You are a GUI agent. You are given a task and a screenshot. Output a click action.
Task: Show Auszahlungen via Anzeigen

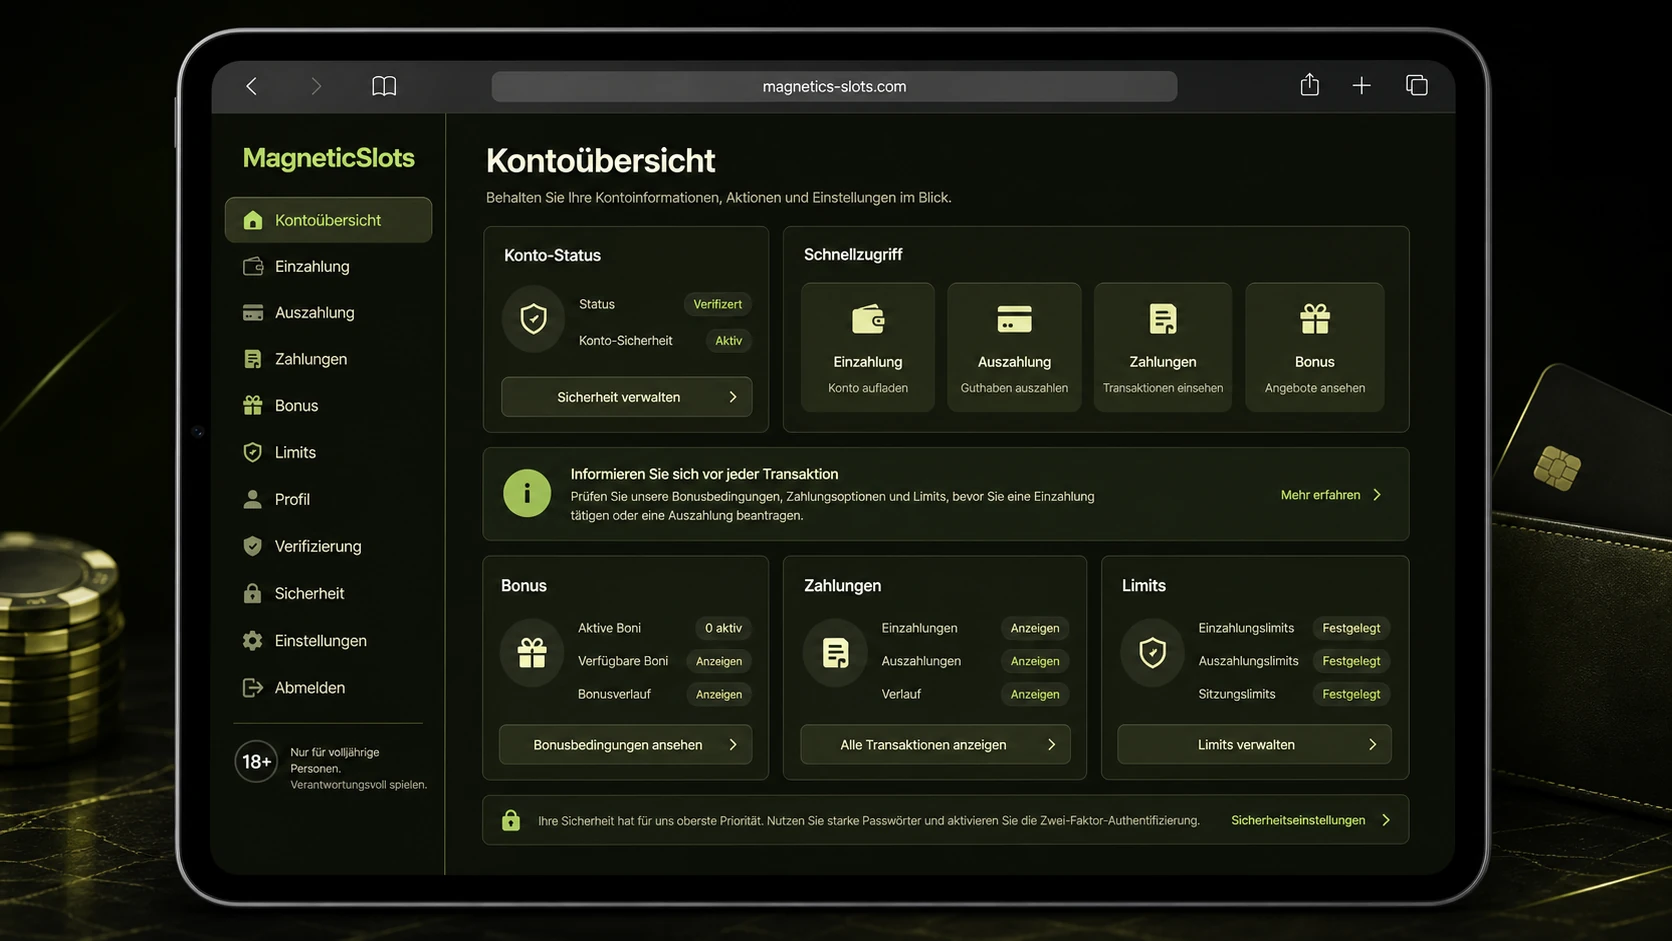click(1034, 661)
